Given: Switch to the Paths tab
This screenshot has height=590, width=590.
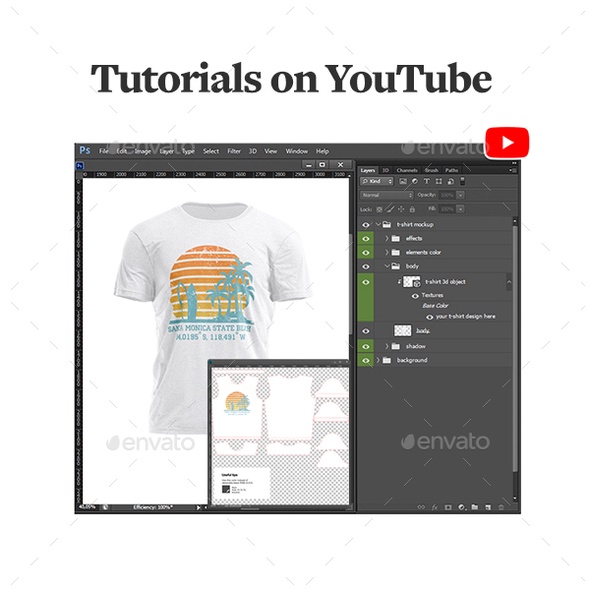Looking at the screenshot, I should [451, 170].
